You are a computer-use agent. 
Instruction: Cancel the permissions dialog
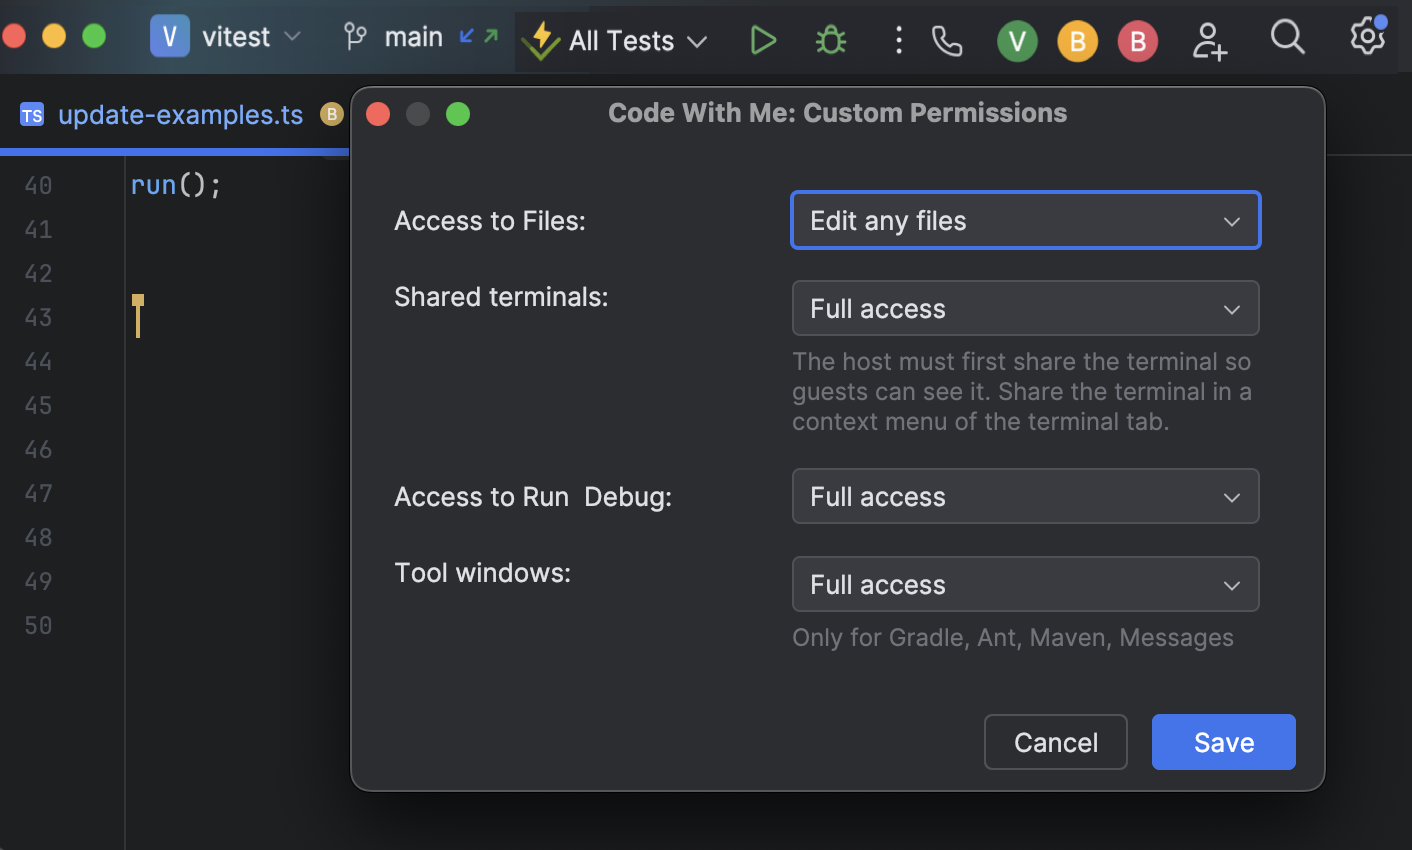[1055, 742]
